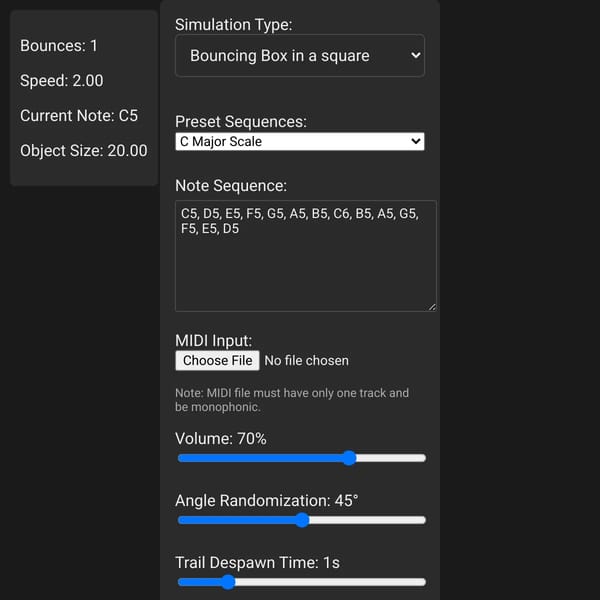Click the 'Volume: 70%' label
Image resolution: width=600 pixels, height=600 pixels.
coord(221,439)
